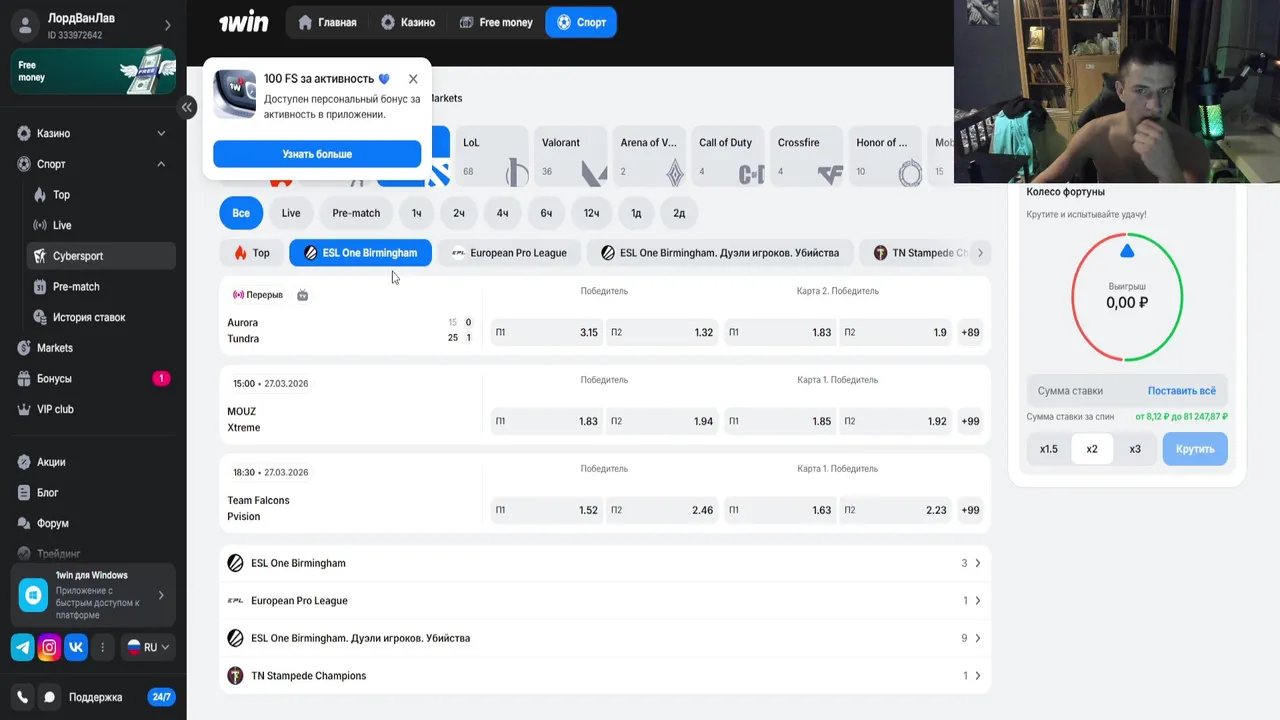Viewport: 1280px width, 720px height.
Task: Click Сумма ставки input field
Action: (1086, 391)
